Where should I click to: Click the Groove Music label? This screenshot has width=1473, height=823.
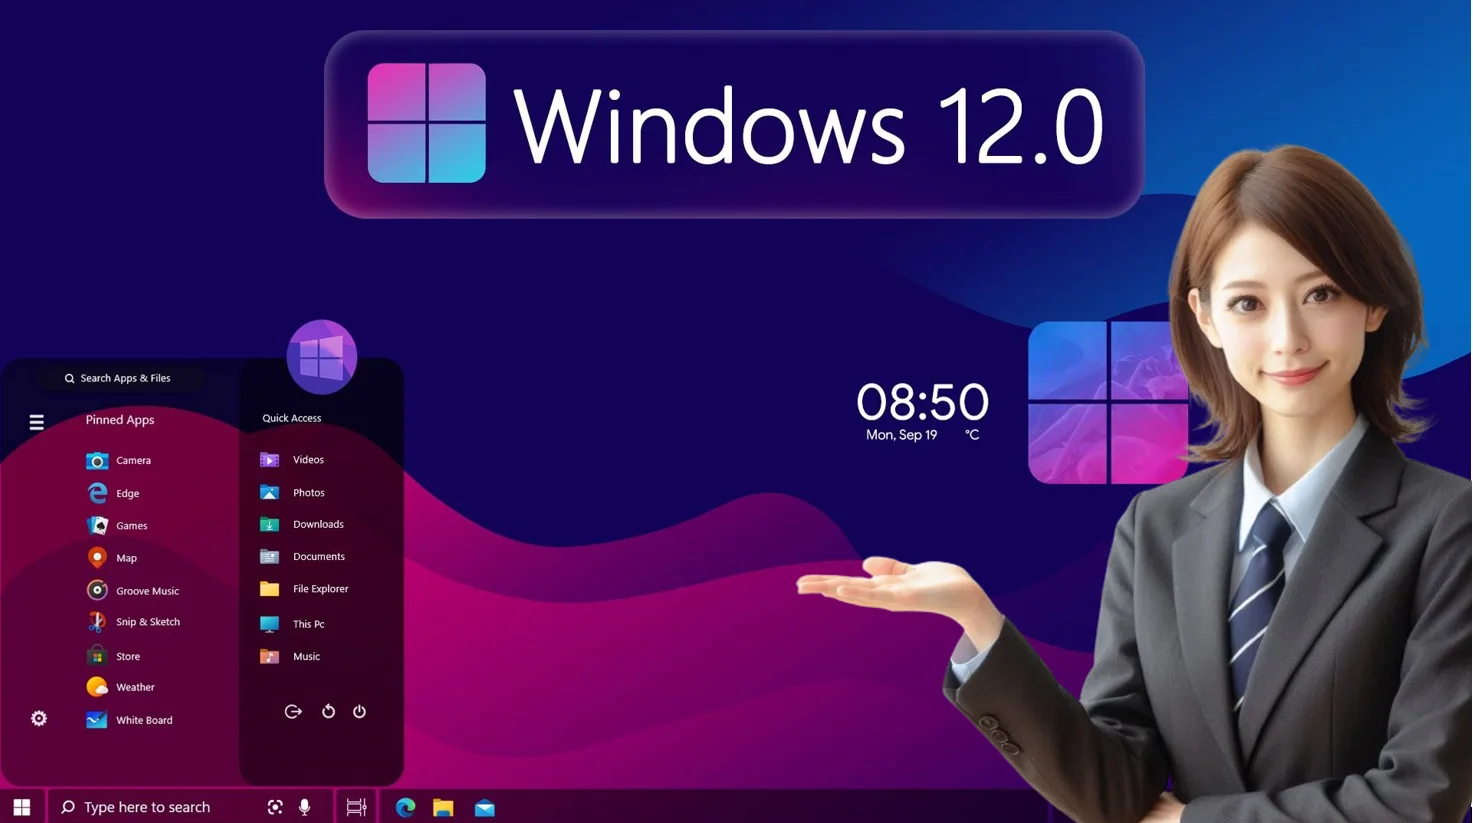click(147, 591)
